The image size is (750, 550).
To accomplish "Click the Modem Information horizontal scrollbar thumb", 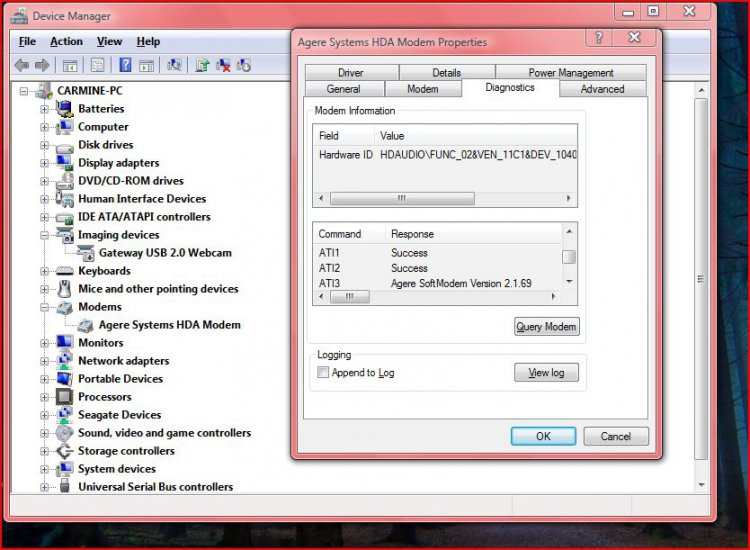I will [x=402, y=198].
